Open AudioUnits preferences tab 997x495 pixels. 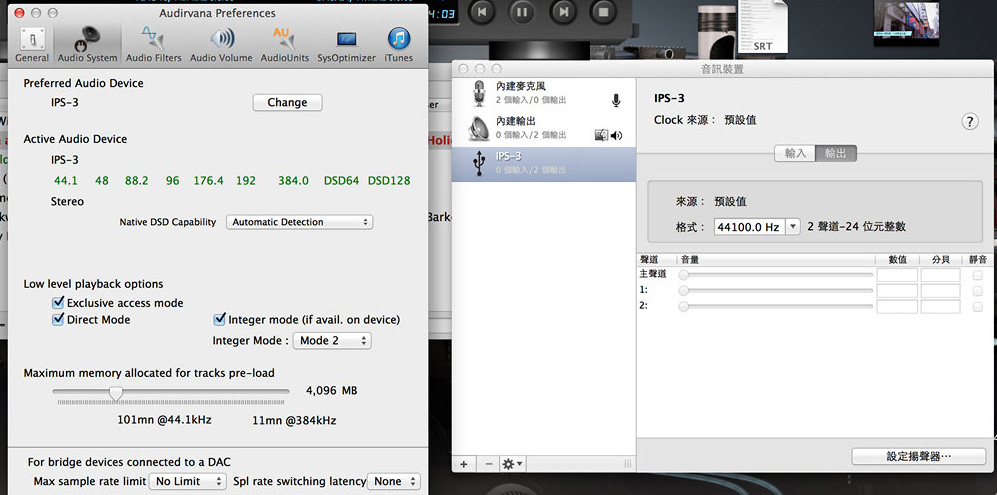[x=284, y=45]
